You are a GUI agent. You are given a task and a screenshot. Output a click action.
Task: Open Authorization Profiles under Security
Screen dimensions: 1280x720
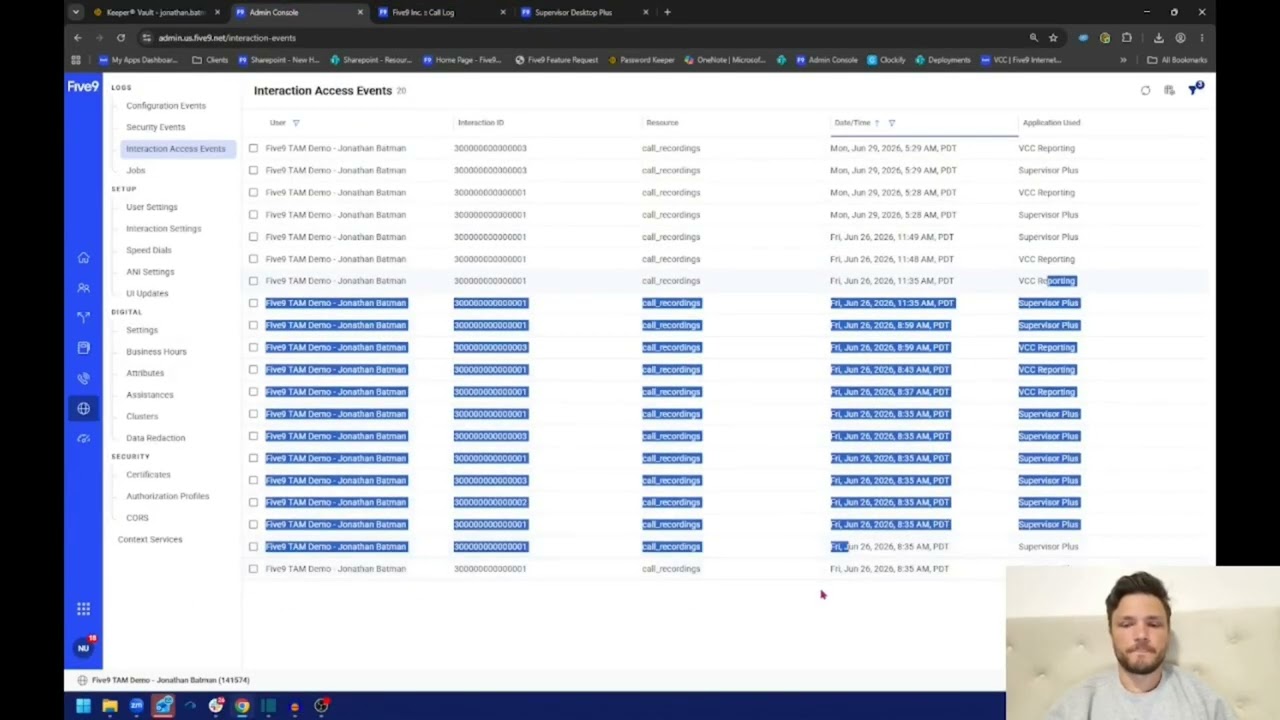point(168,496)
